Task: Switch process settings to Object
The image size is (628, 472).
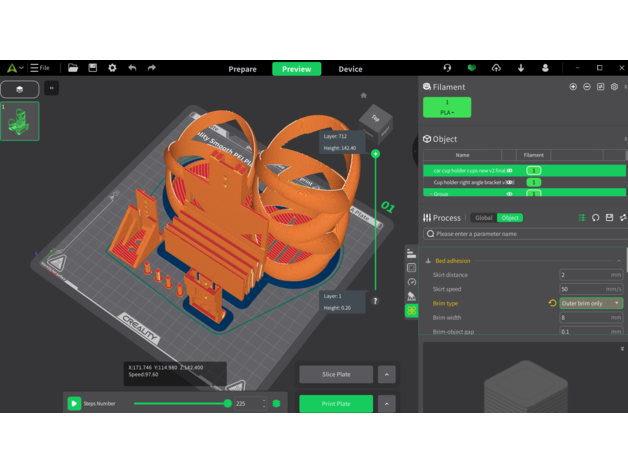Action: coord(510,217)
